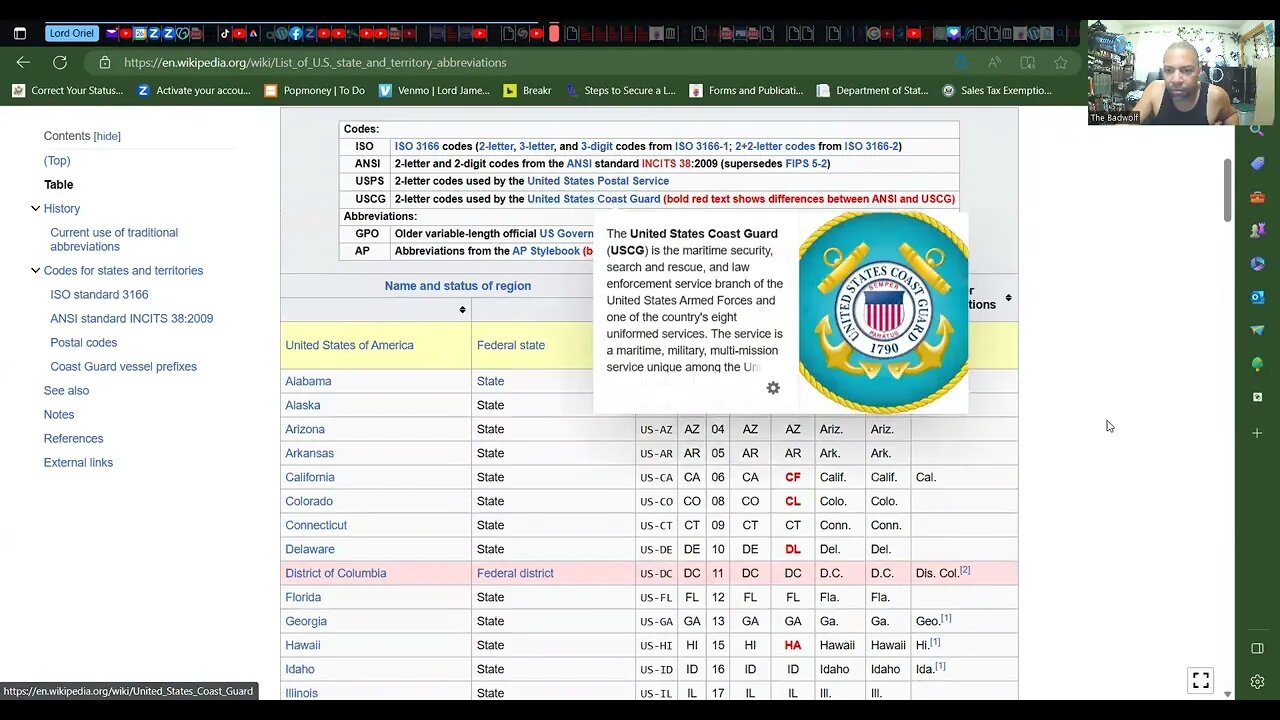Screen dimensions: 1280x720
Task: Open the 'Steps to Secure a L...' bookmark
Action: click(x=620, y=90)
